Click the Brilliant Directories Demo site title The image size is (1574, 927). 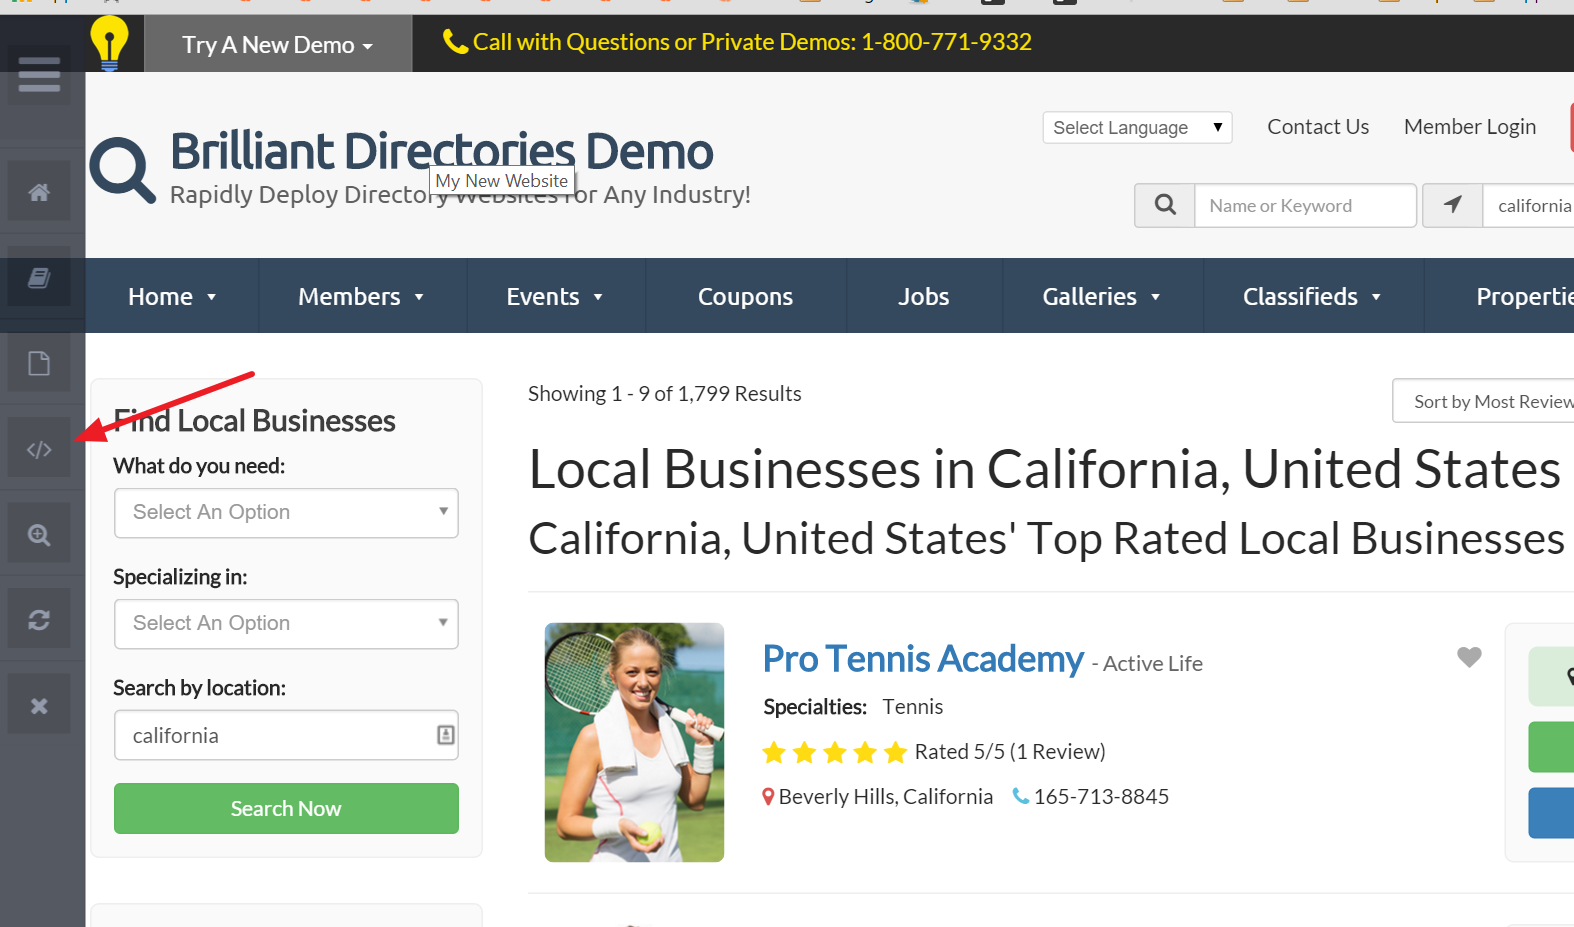click(x=441, y=151)
